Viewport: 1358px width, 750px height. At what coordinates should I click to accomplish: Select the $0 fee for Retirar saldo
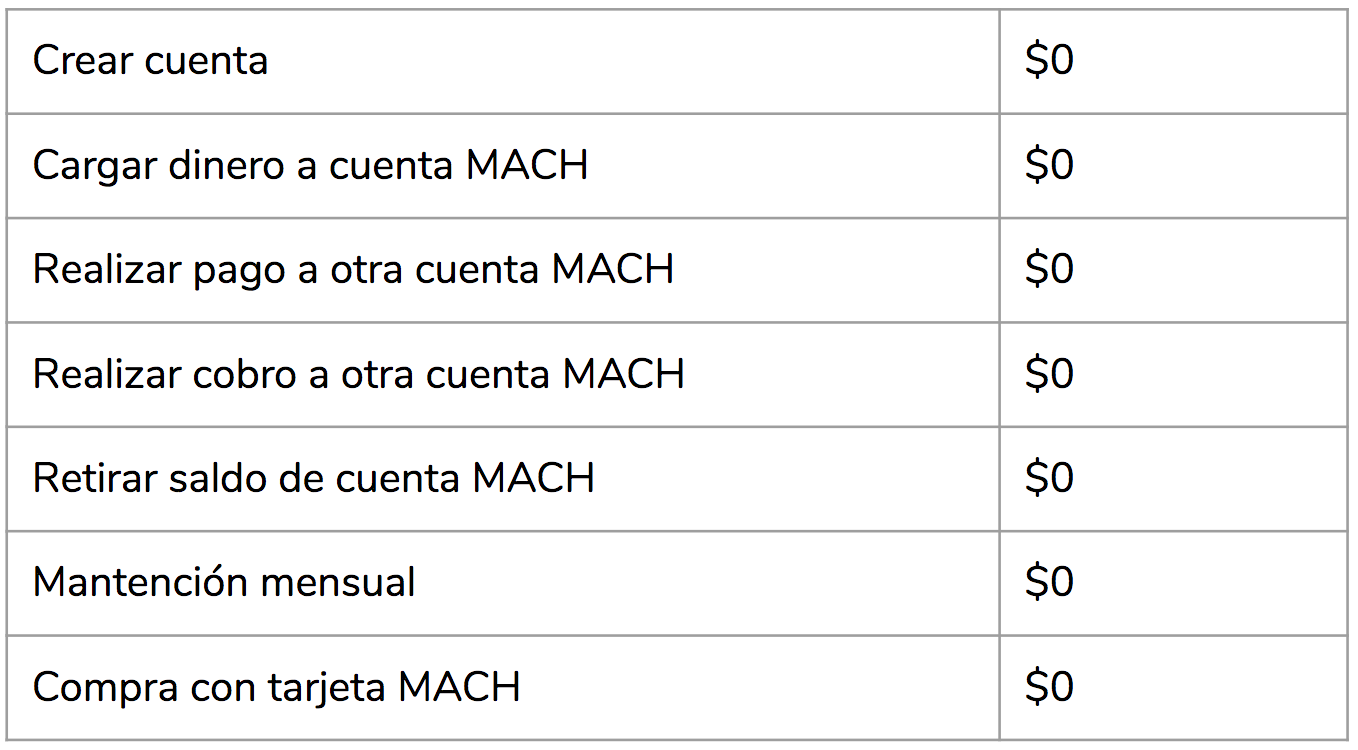point(1049,478)
